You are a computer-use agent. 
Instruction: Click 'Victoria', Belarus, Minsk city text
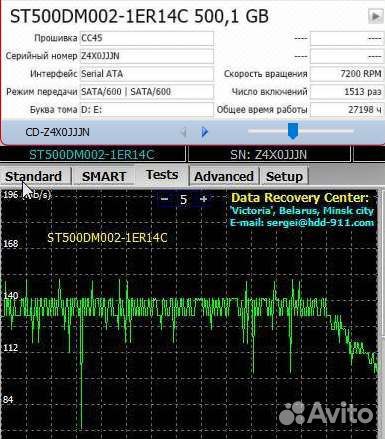click(x=302, y=211)
